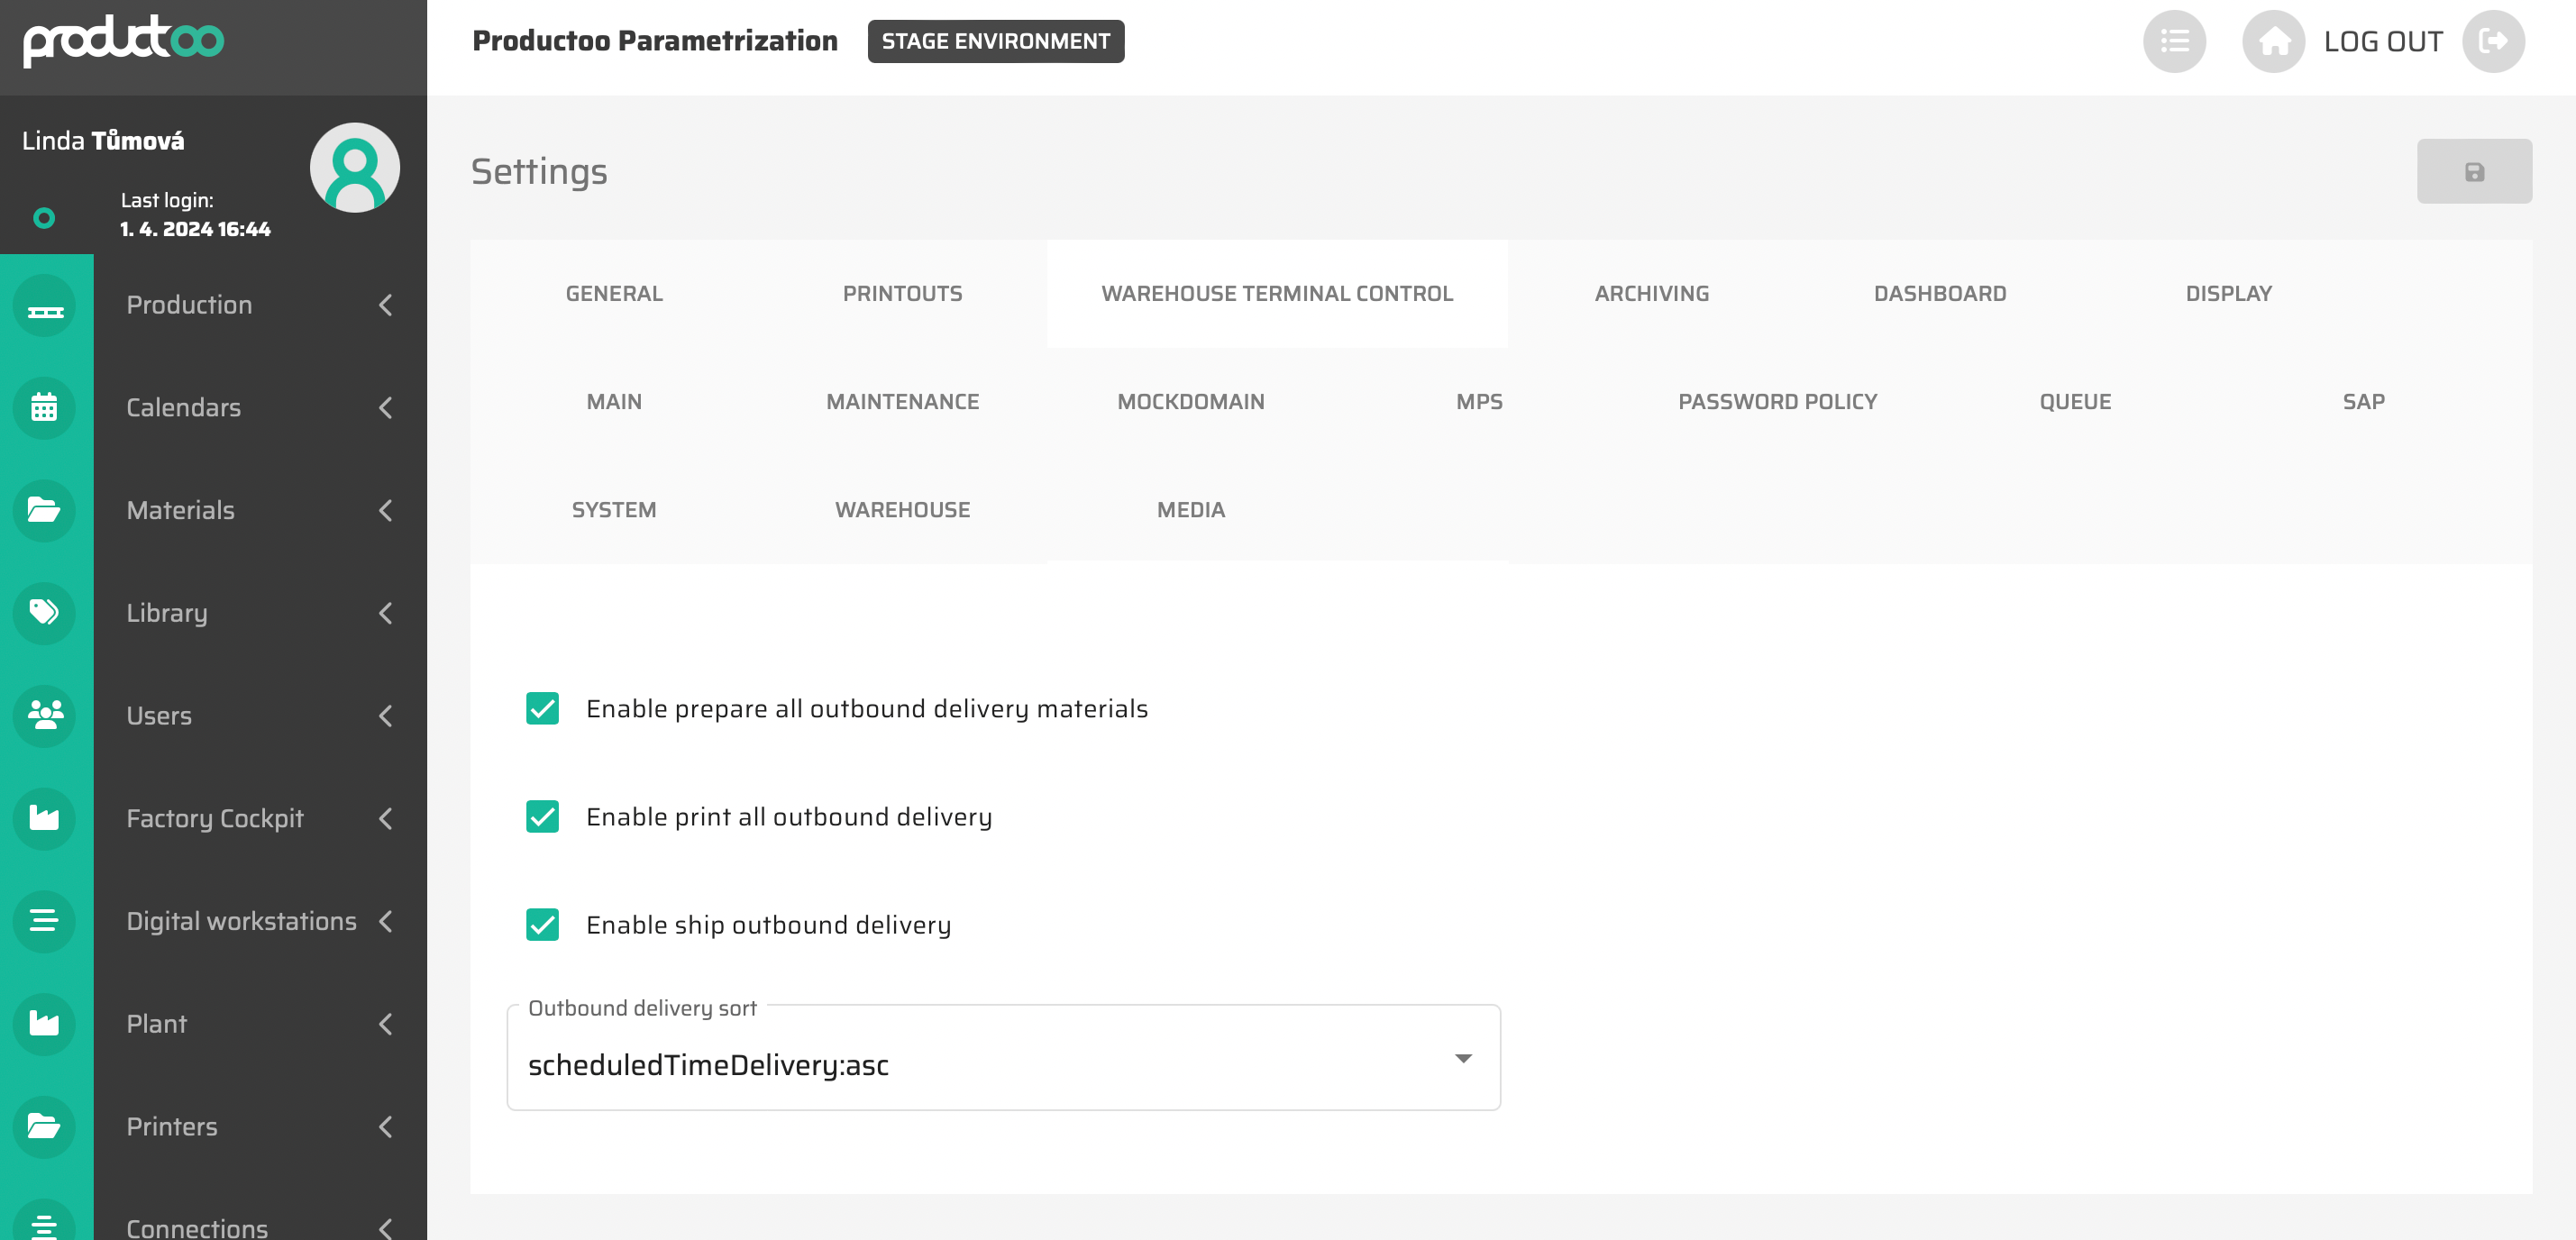This screenshot has height=1240, width=2576.
Task: Click the user avatar picture
Action: 354,168
